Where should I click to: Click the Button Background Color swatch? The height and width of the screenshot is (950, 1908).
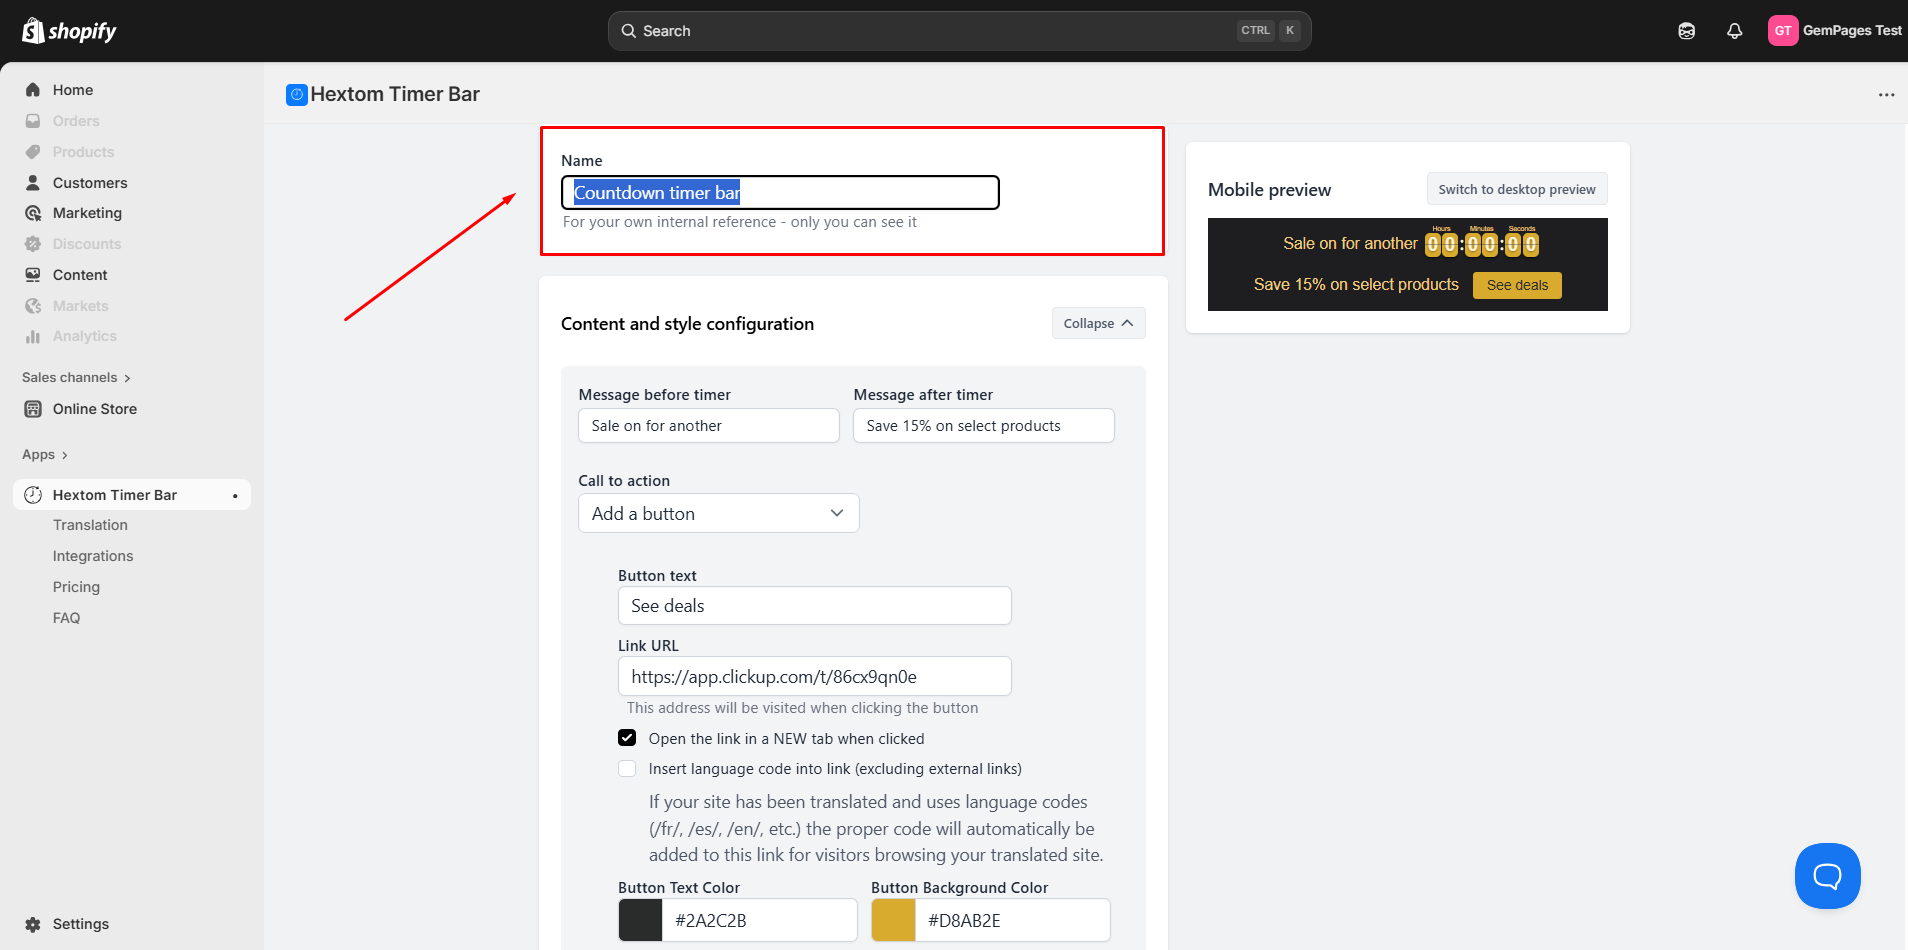[893, 920]
